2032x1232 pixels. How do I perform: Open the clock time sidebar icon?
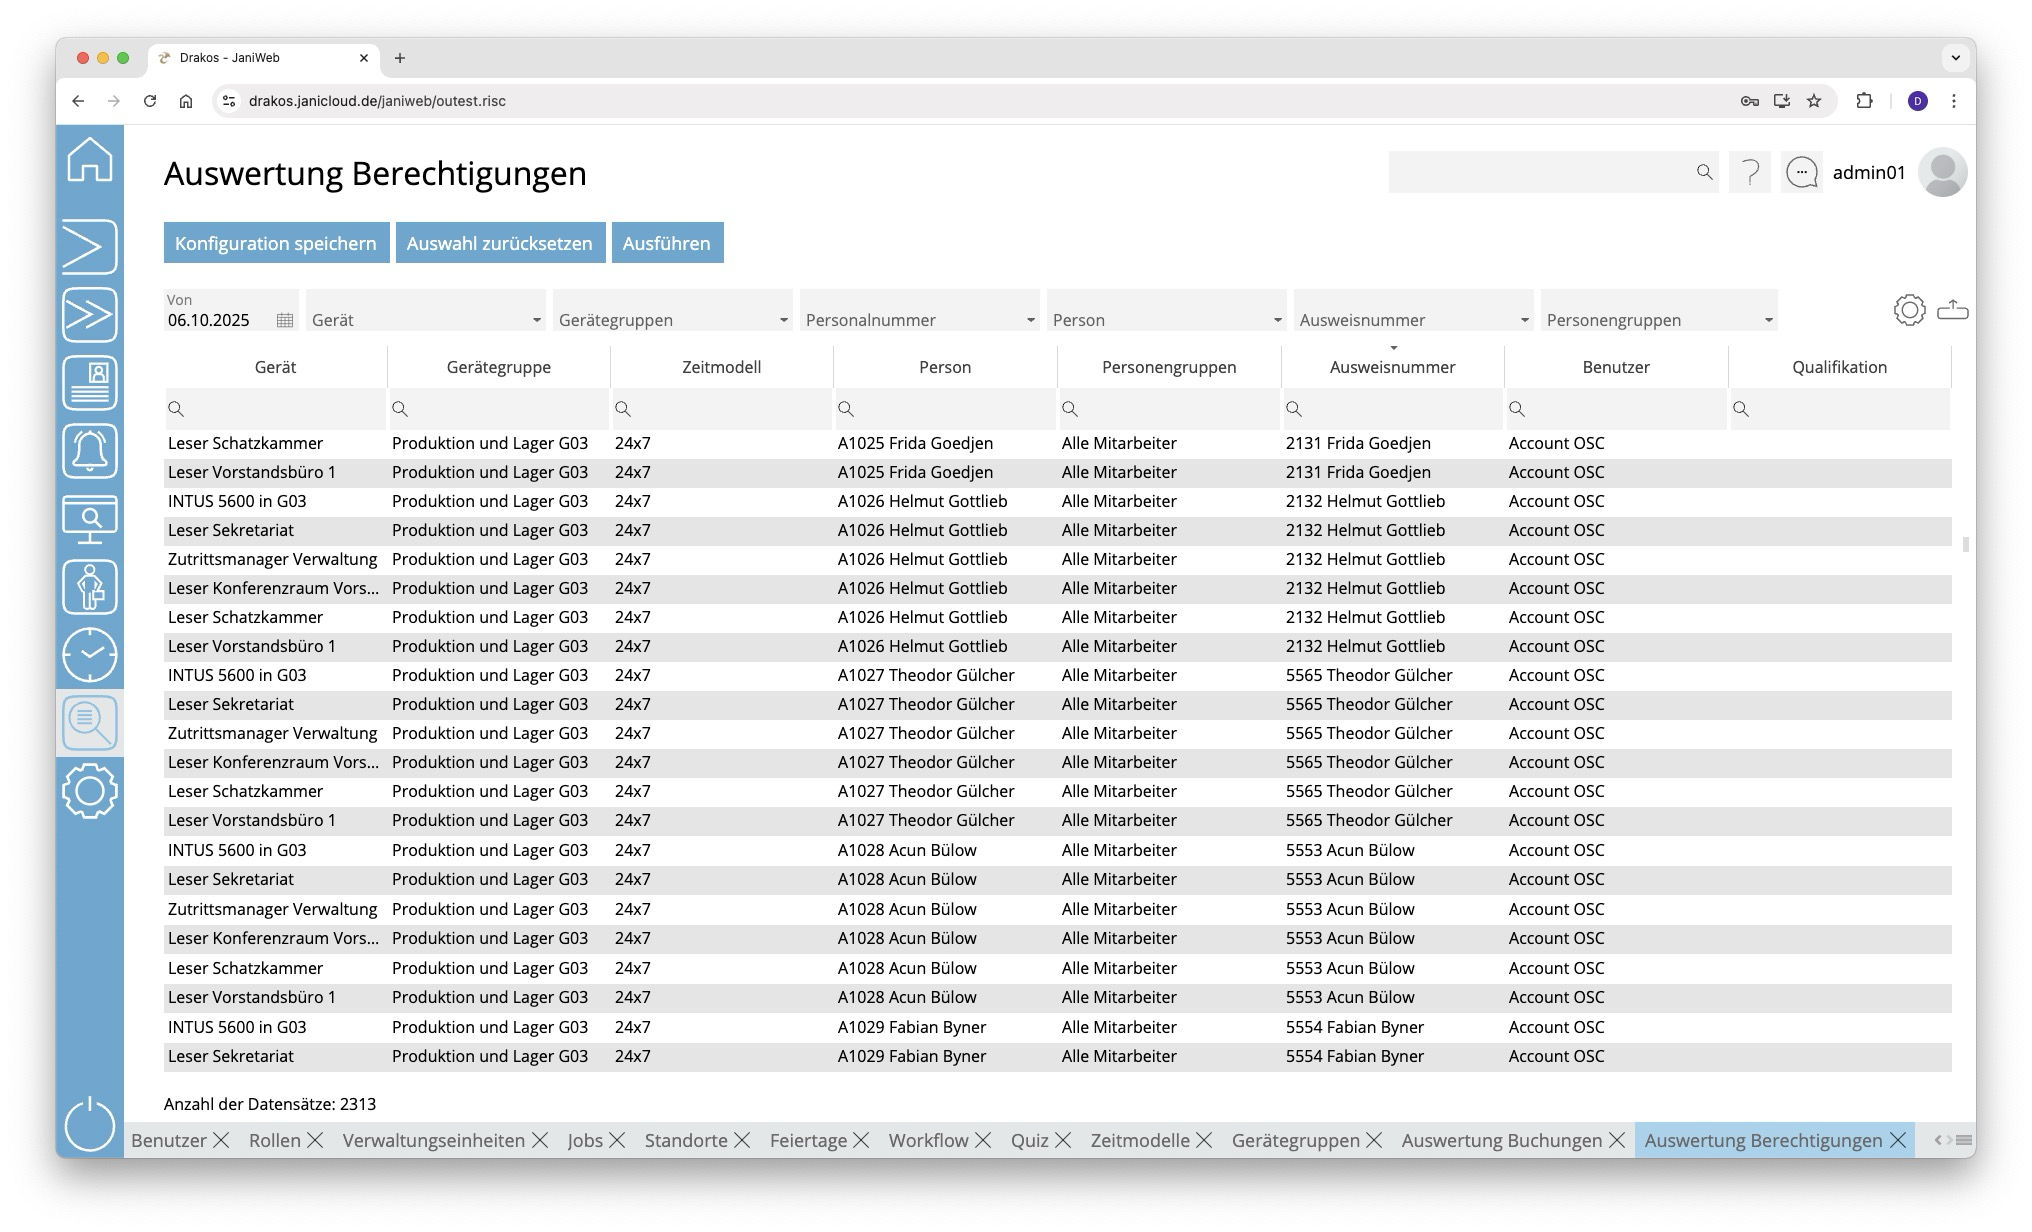coord(90,655)
